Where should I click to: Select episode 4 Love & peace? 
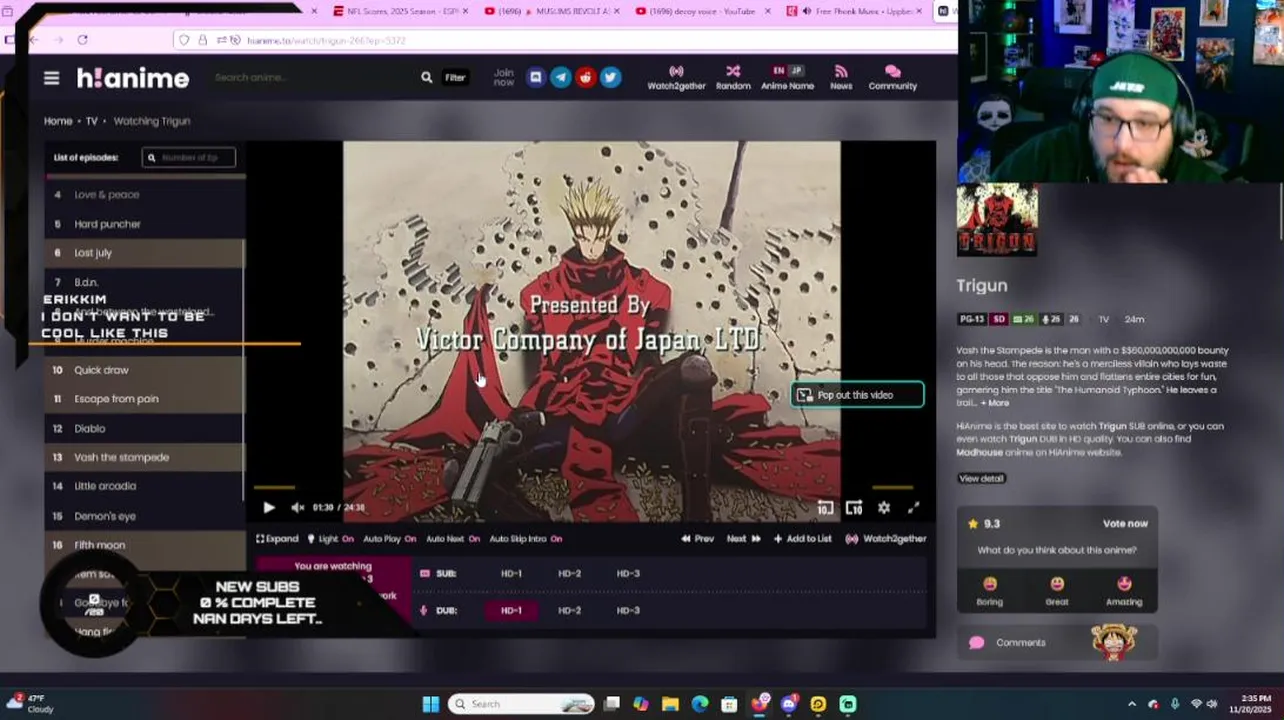145,195
